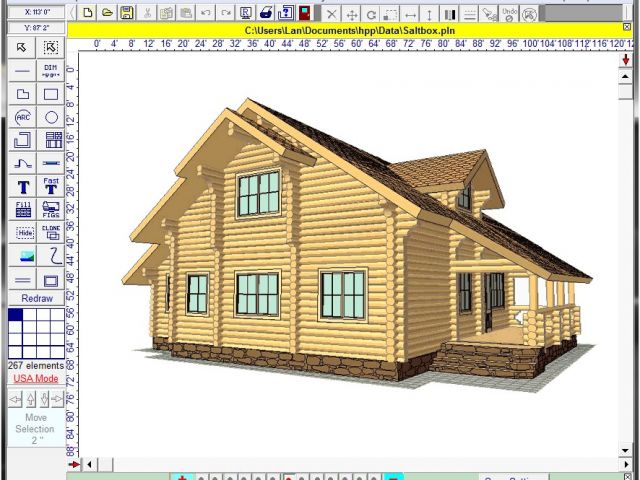The width and height of the screenshot is (640, 480).
Task: Switch units via USA Mode link
Action: tap(36, 379)
